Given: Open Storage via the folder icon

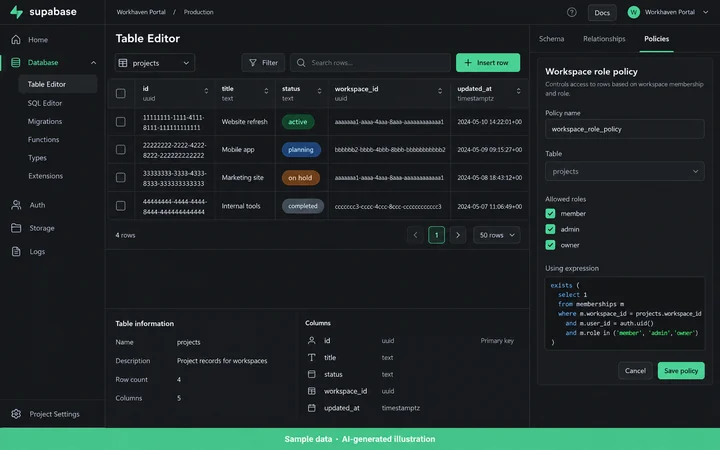Looking at the screenshot, I should [x=16, y=228].
